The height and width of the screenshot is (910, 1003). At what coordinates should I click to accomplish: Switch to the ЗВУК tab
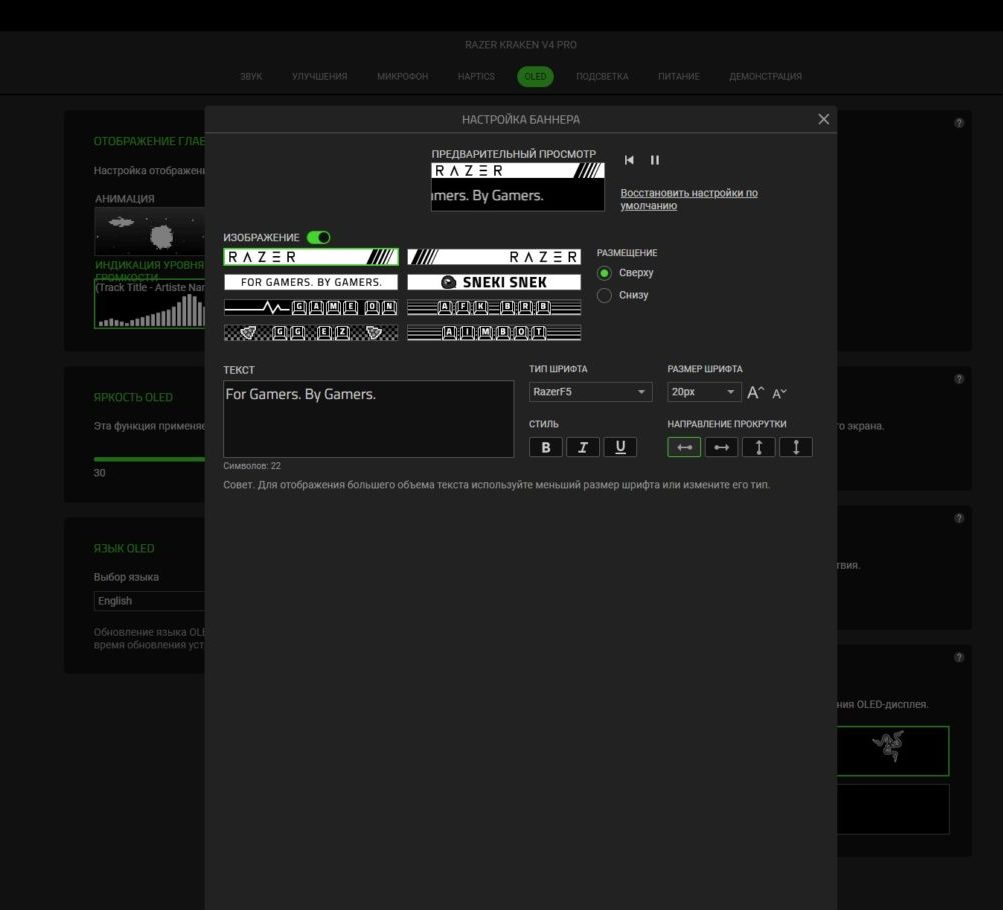point(251,76)
